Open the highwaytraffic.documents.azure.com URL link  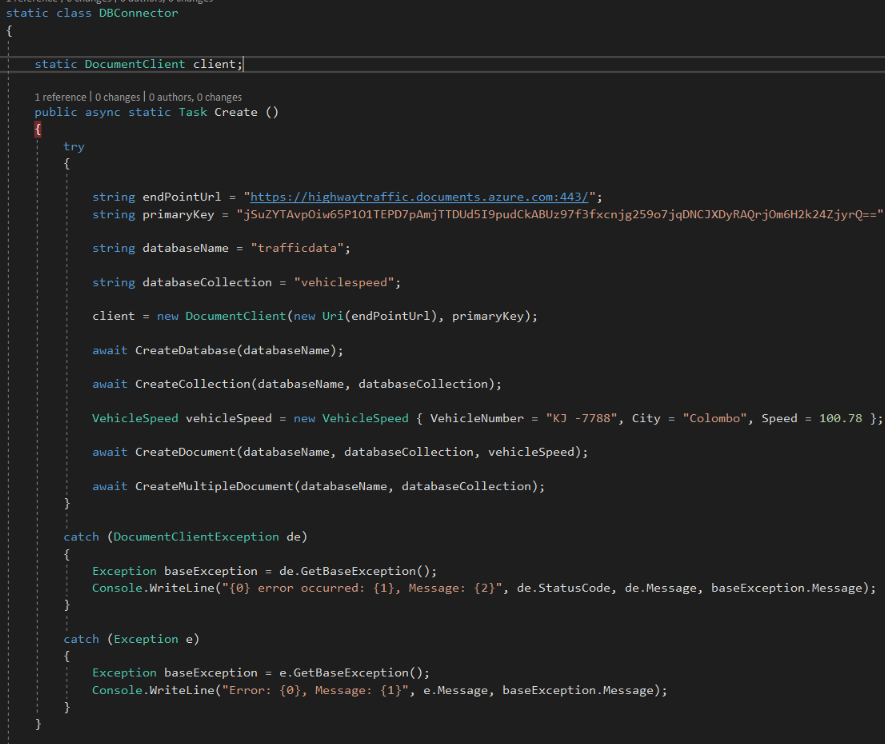419,197
